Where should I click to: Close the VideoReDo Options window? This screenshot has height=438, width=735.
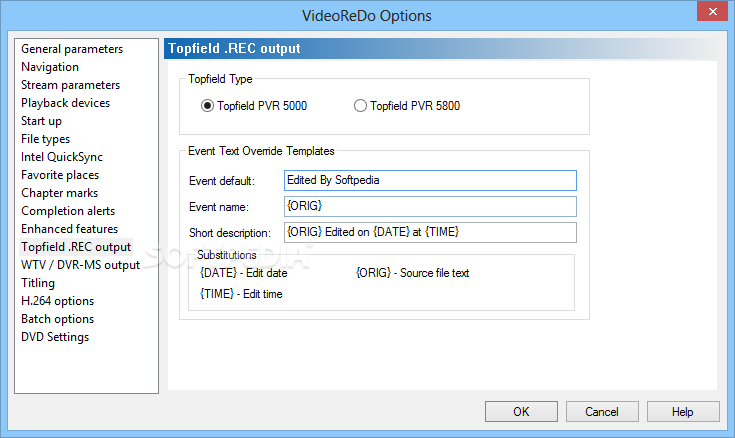[712, 14]
